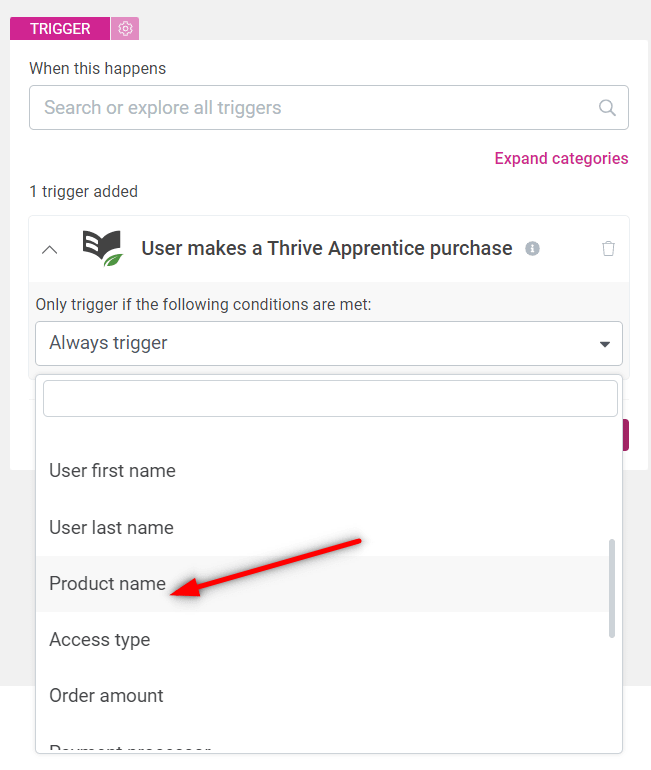
Task: Click the info icon beside trigger title
Action: (533, 249)
